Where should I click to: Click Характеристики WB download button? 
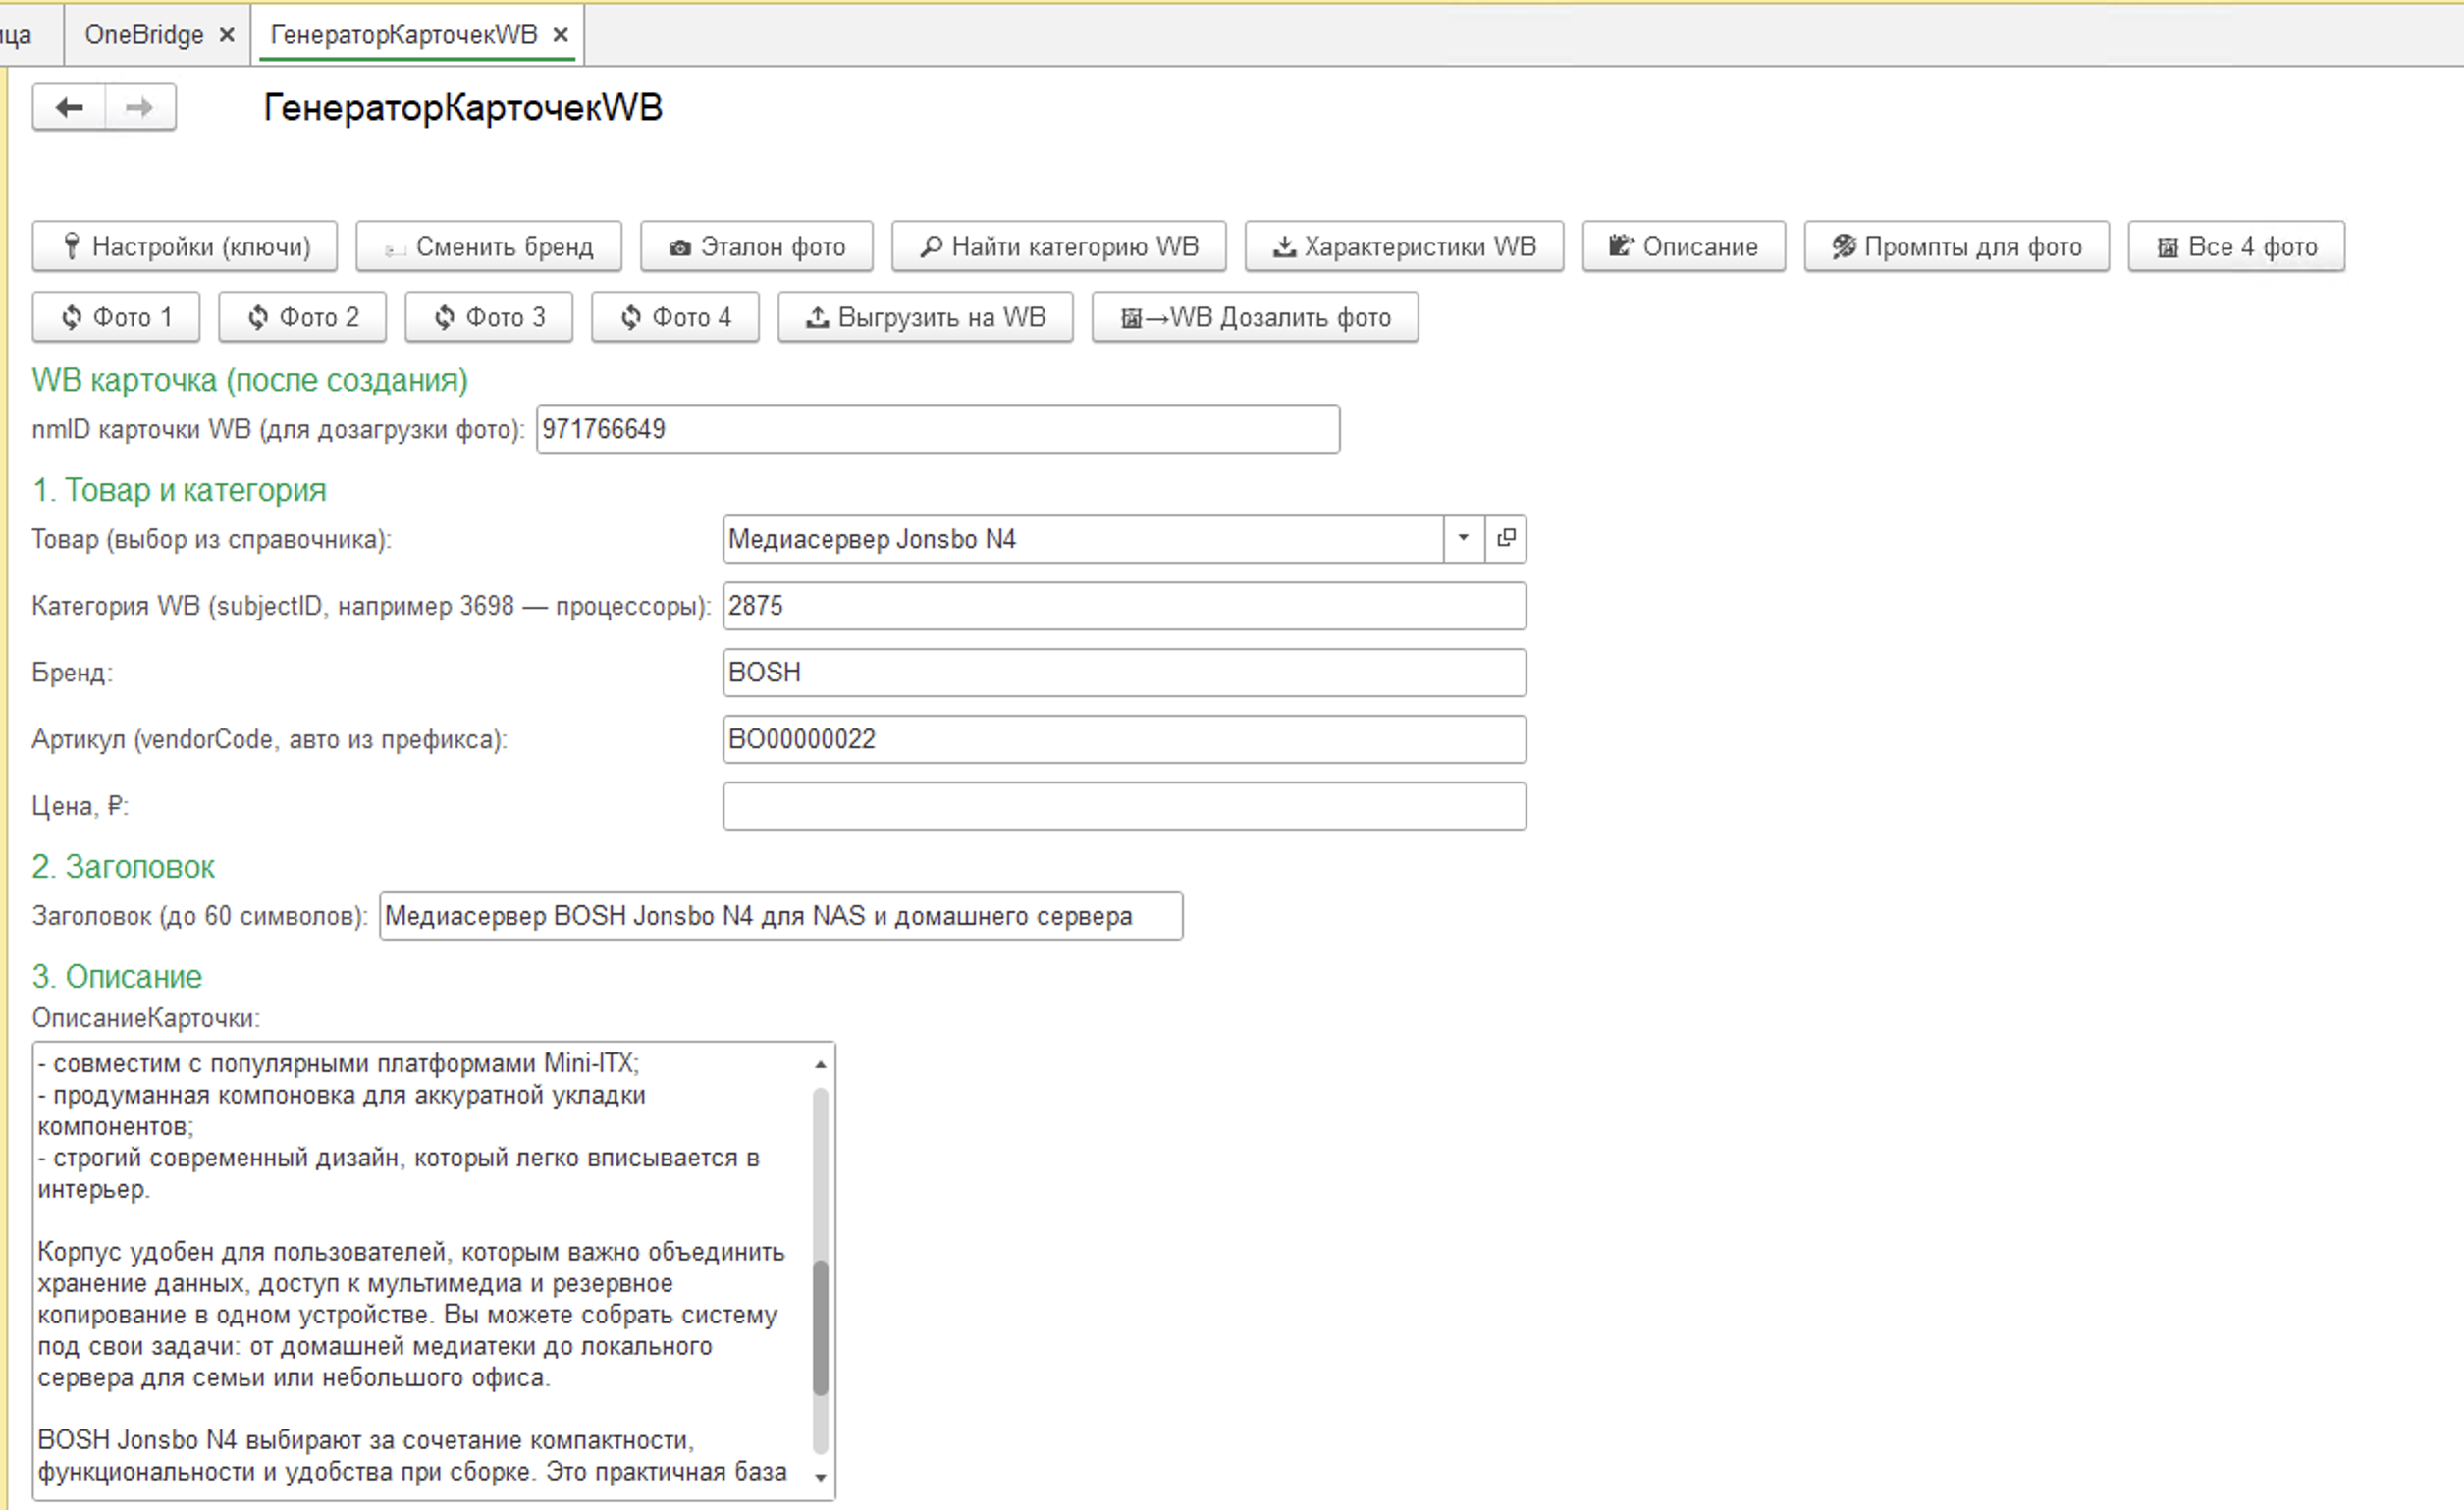pos(1404,247)
